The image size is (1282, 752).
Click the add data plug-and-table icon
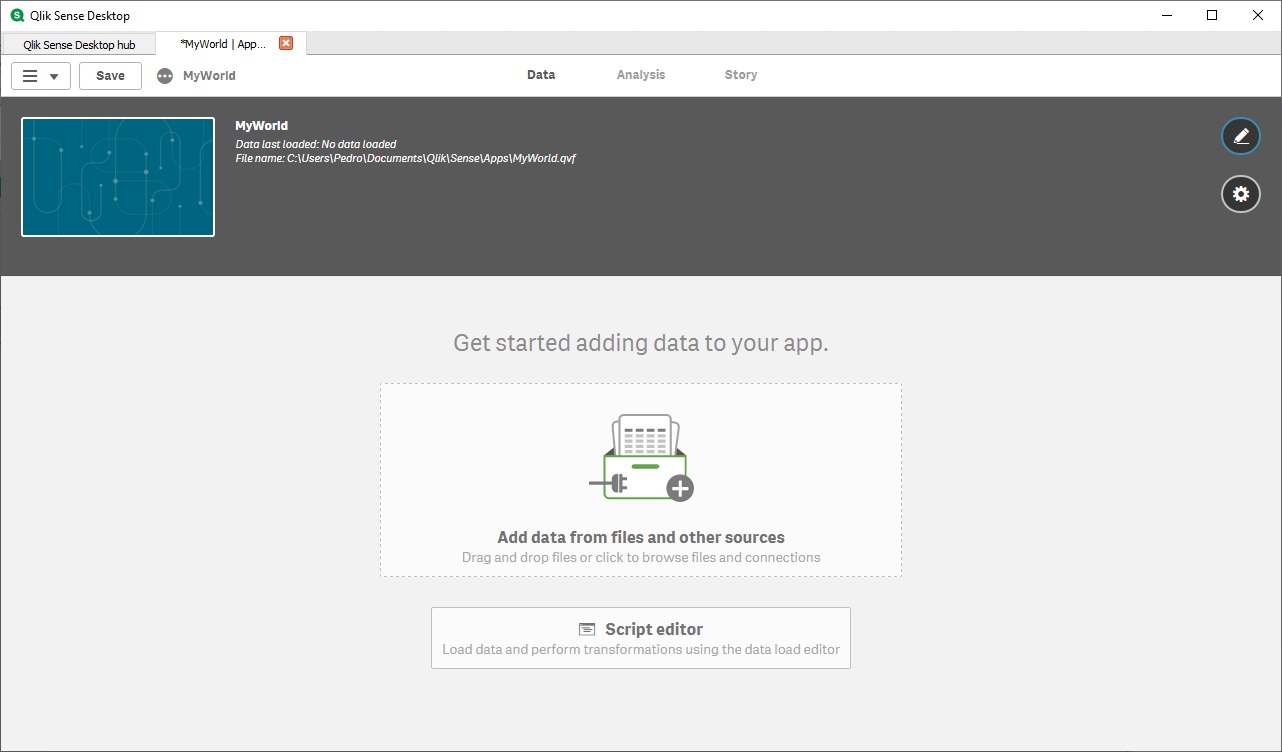pyautogui.click(x=641, y=458)
